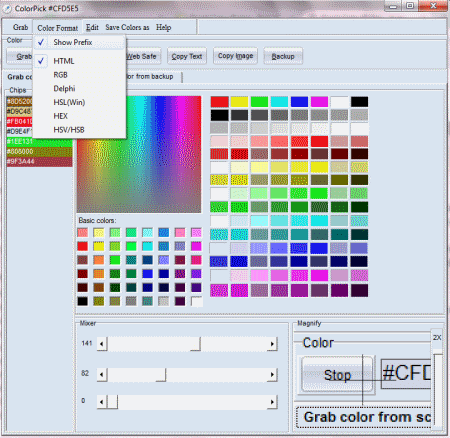Switch to the HEX color format
This screenshot has width=450, height=438.
79,116
